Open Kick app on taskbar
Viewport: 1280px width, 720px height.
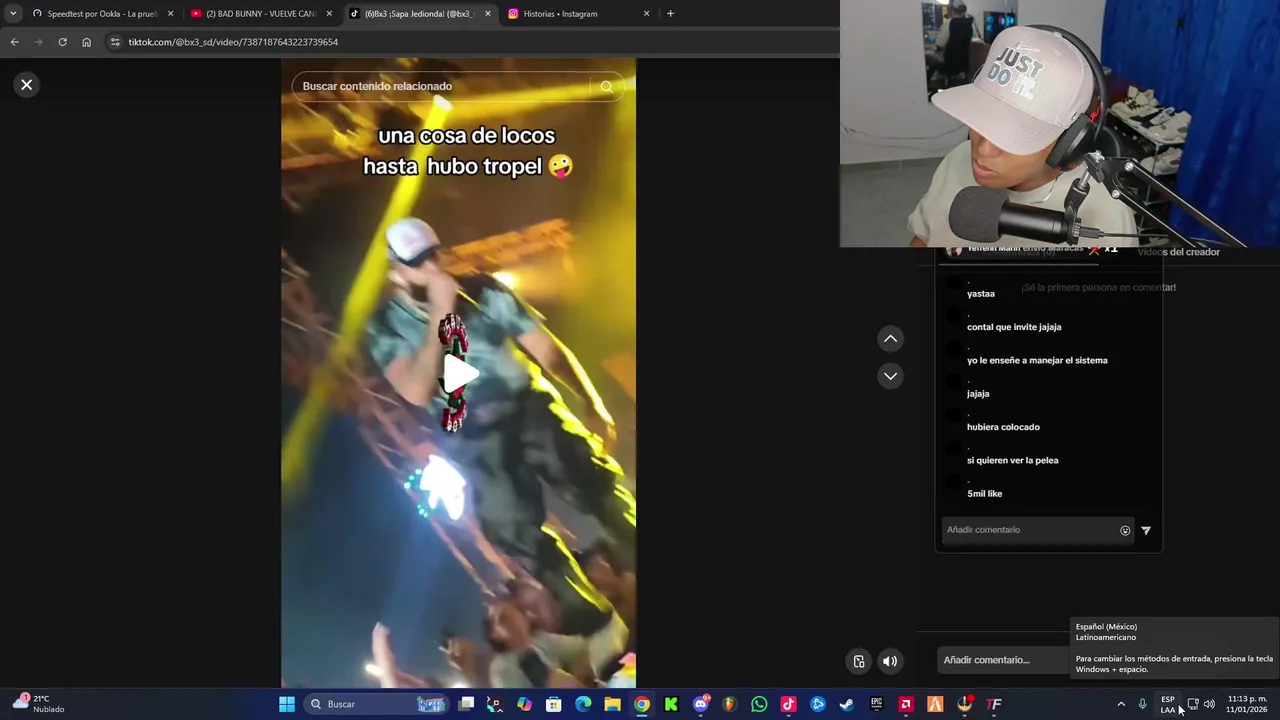click(671, 704)
